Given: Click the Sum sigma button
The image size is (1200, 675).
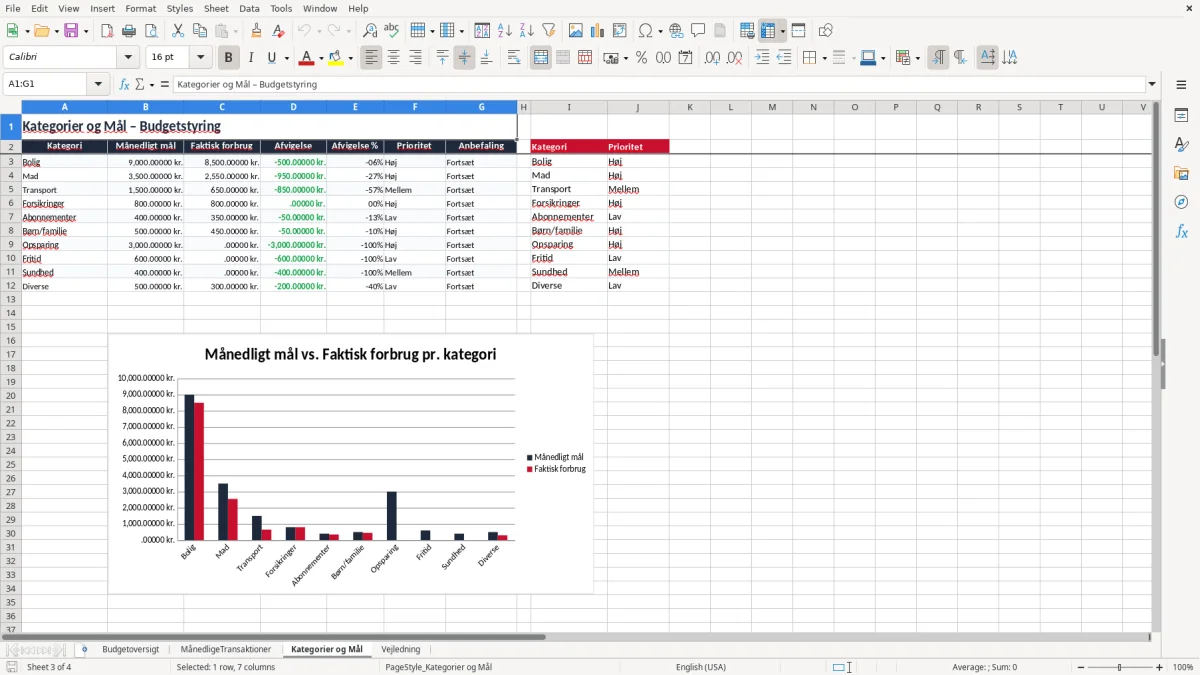Looking at the screenshot, I should point(140,84).
